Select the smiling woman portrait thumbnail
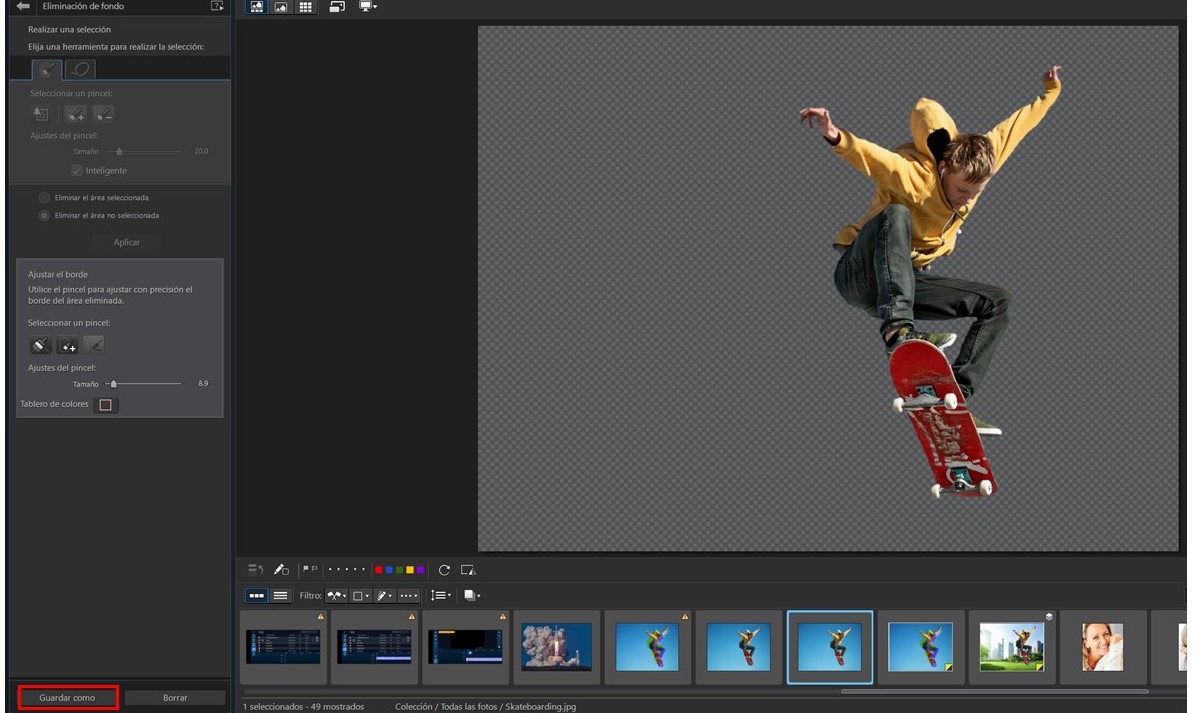The height and width of the screenshot is (713, 1198). 1102,647
